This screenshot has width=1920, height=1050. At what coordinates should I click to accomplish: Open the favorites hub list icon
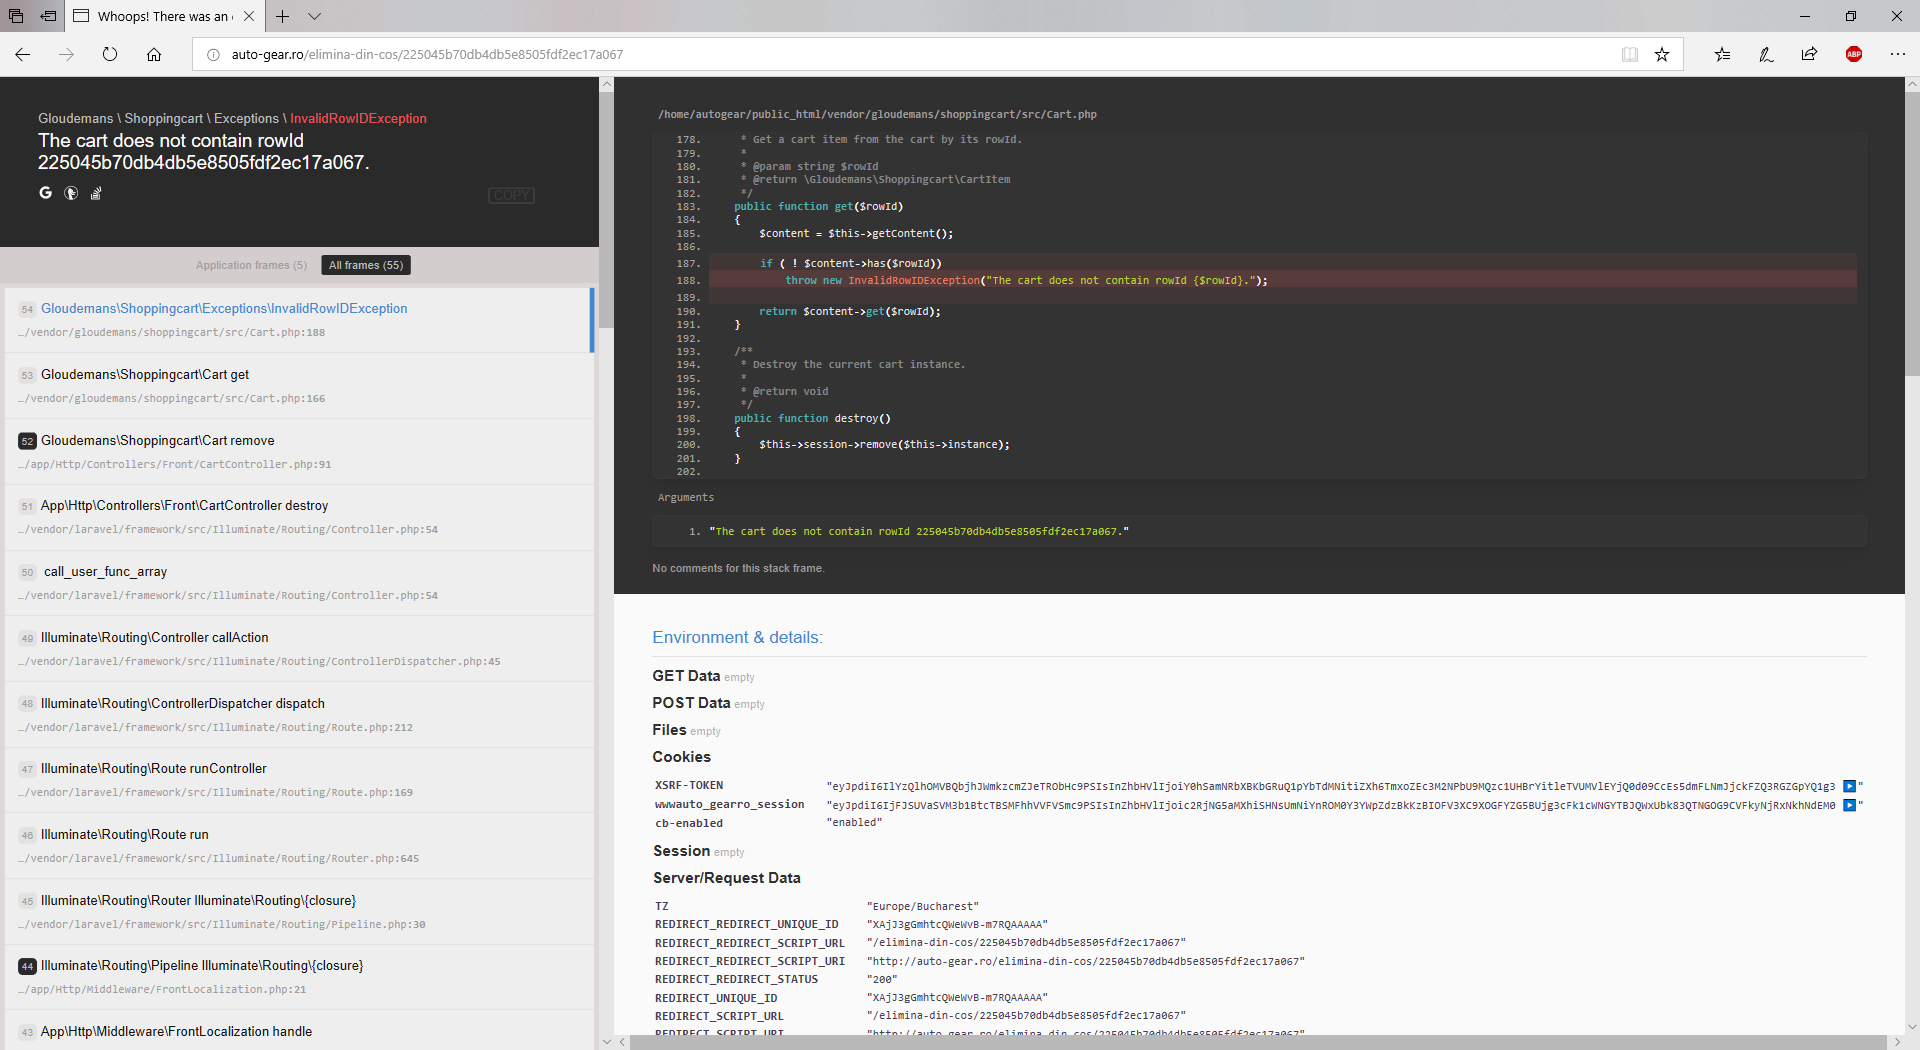[x=1722, y=54]
